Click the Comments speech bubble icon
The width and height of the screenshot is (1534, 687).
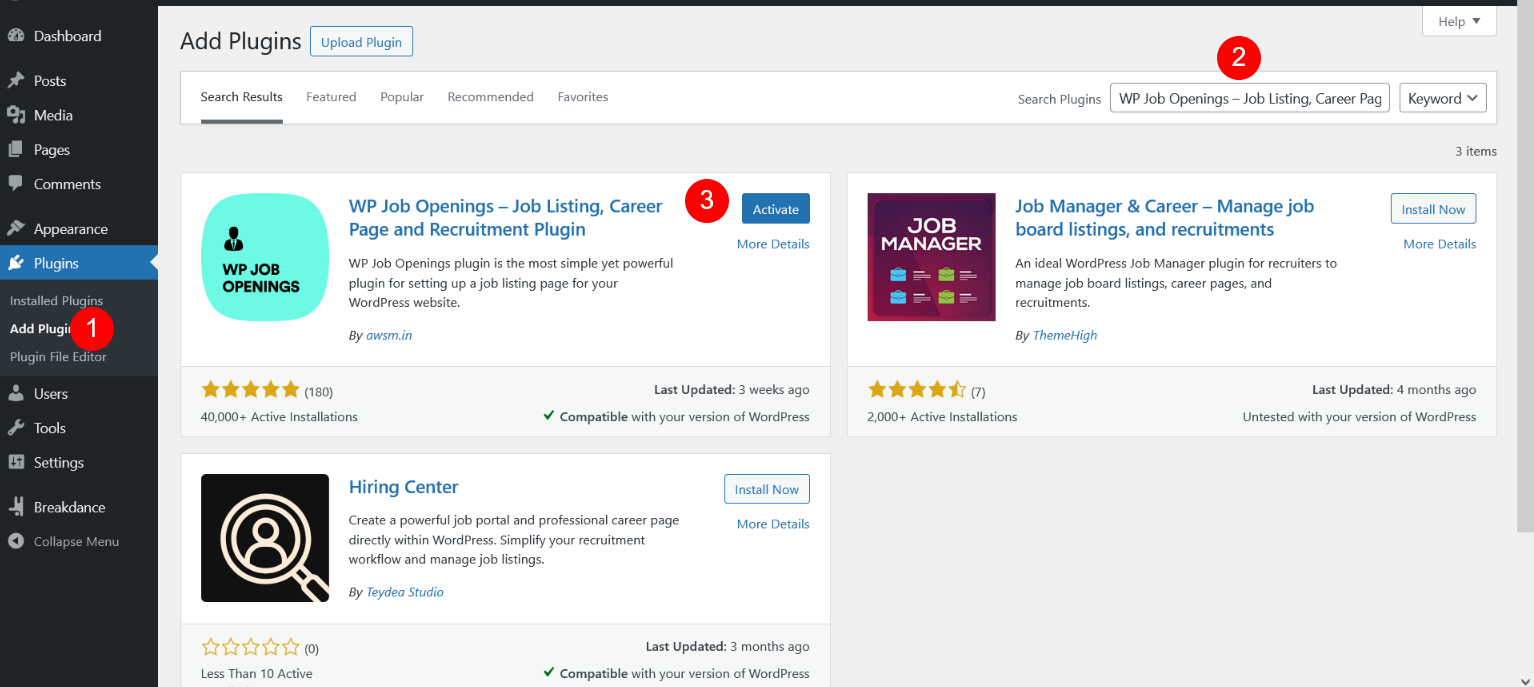pyautogui.click(x=16, y=184)
